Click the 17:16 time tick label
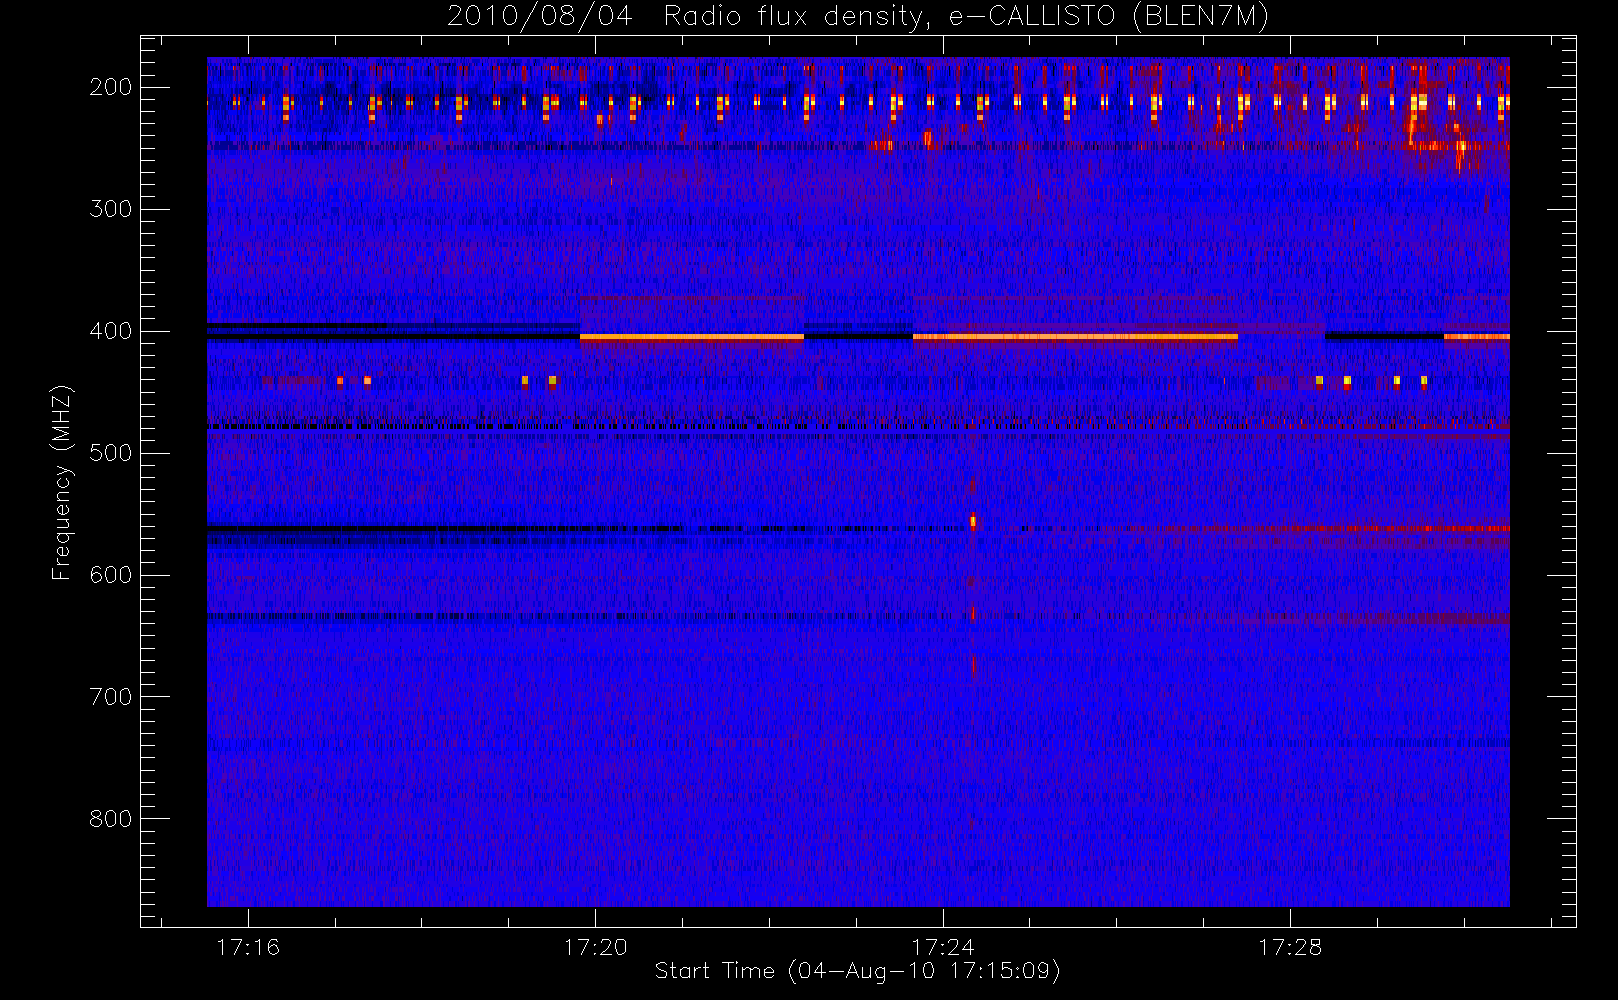The height and width of the screenshot is (1000, 1618). [248, 947]
